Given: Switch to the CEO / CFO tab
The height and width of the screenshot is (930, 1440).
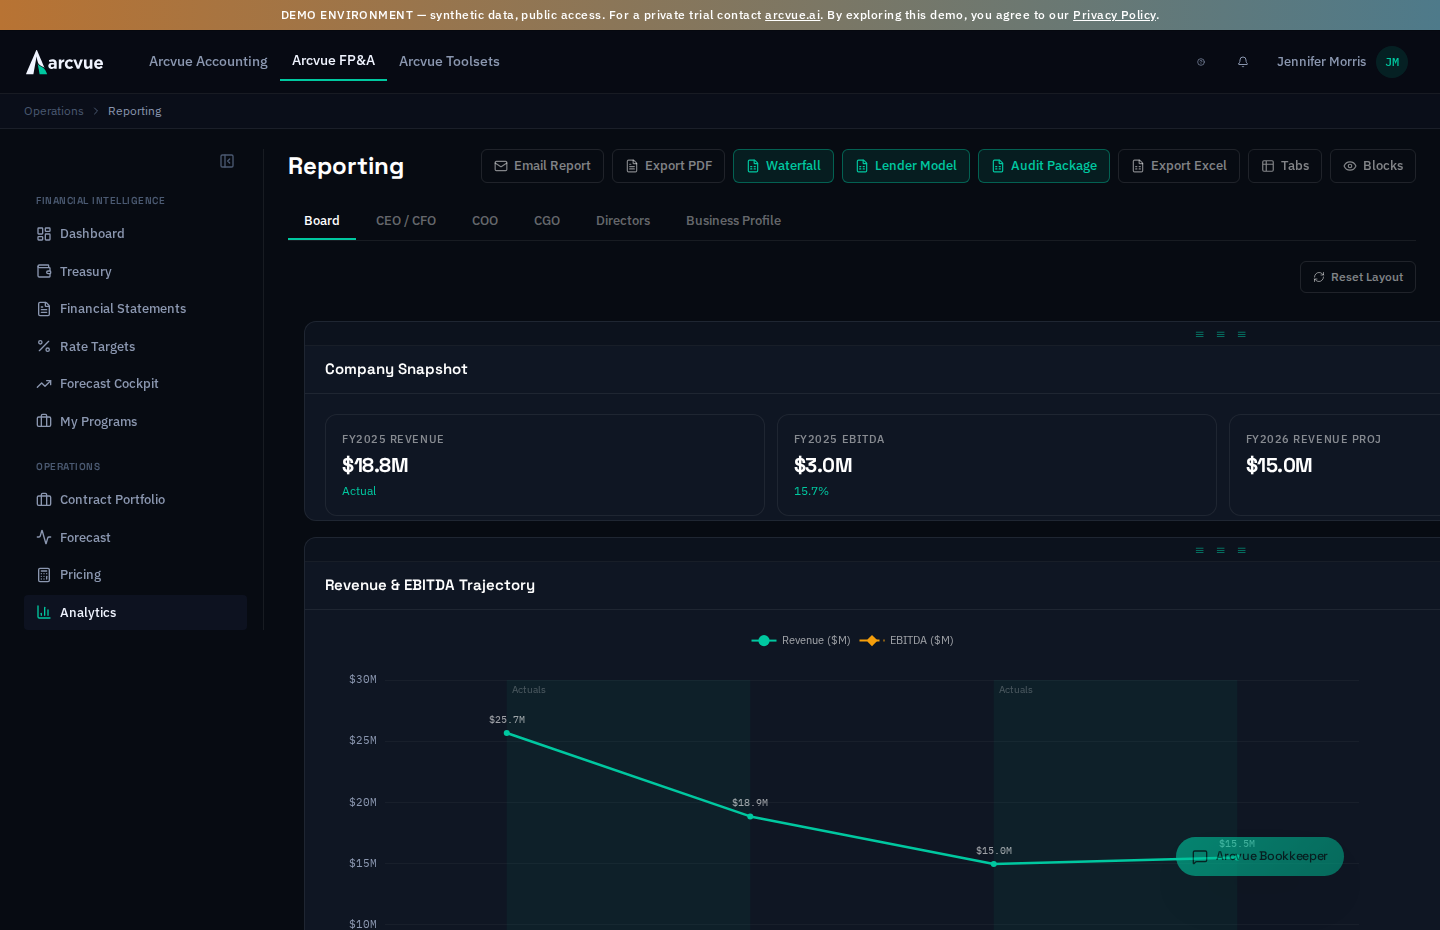Looking at the screenshot, I should 406,221.
